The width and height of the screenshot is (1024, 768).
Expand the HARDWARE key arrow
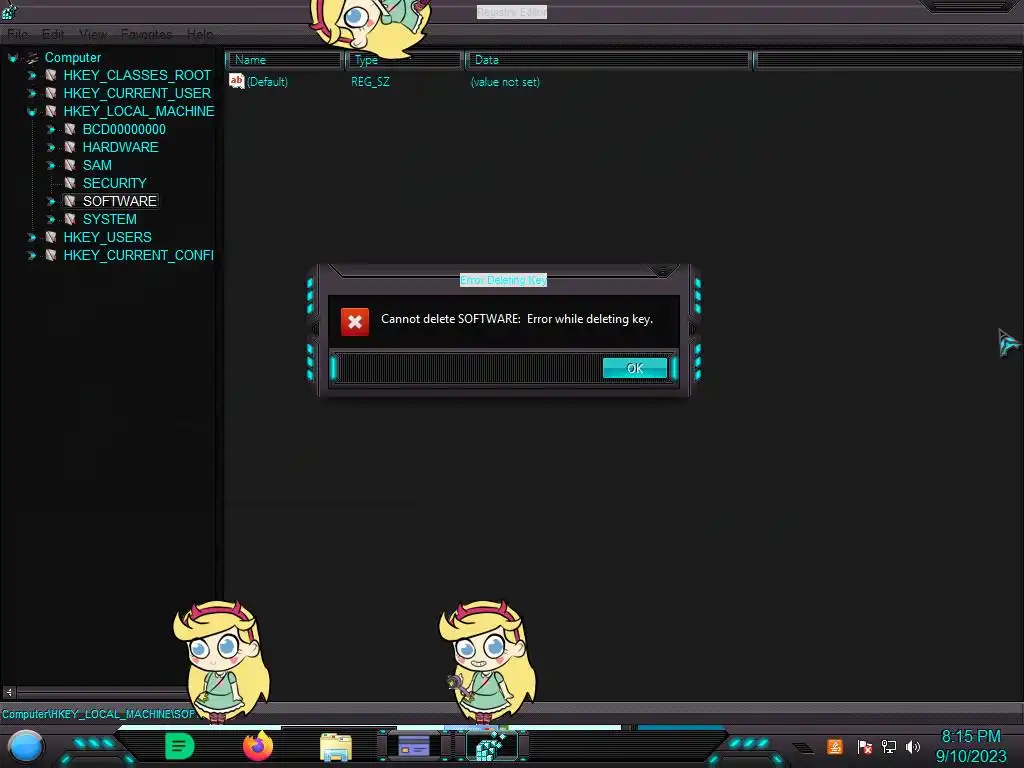coord(51,148)
